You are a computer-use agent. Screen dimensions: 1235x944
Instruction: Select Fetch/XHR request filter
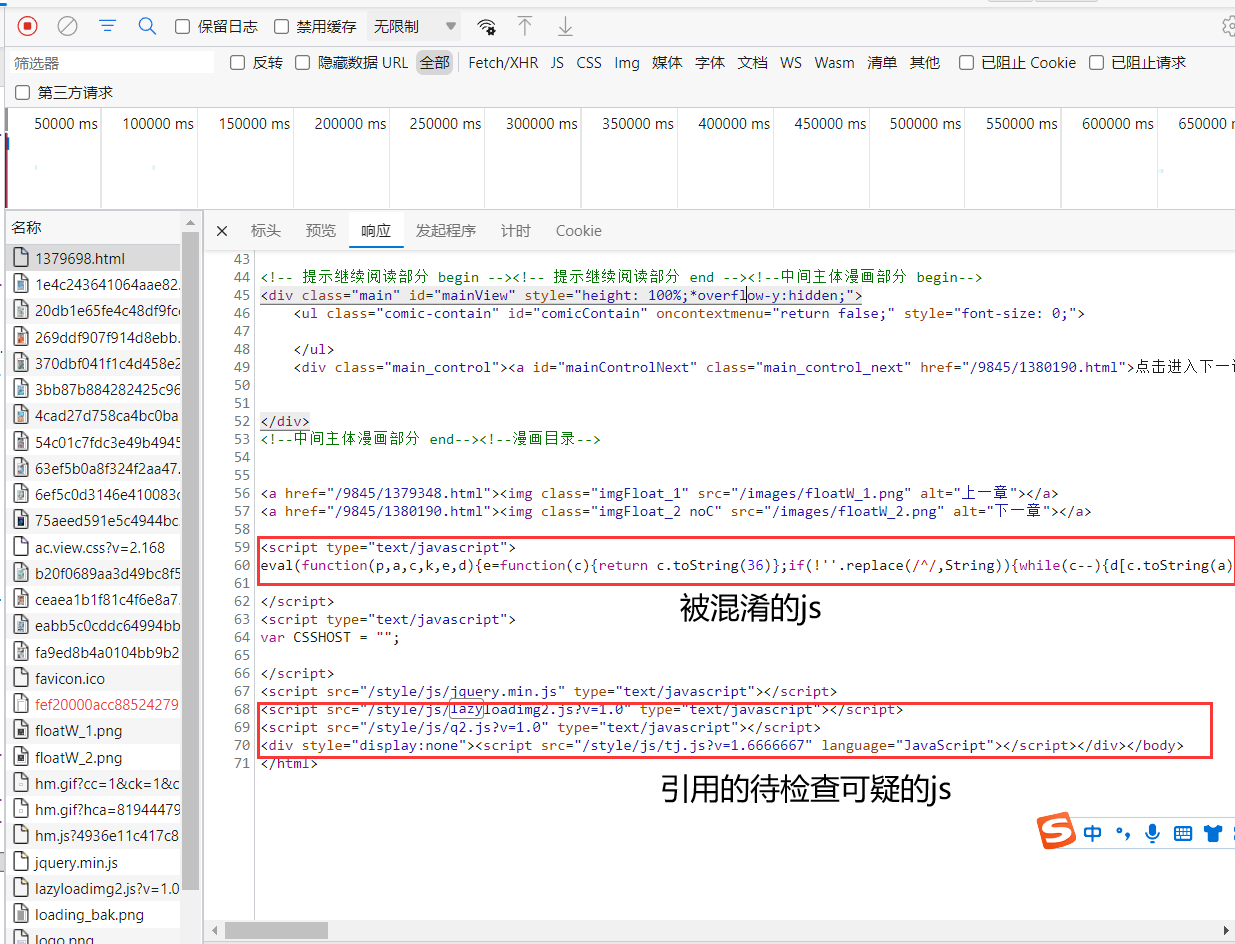tap(503, 62)
